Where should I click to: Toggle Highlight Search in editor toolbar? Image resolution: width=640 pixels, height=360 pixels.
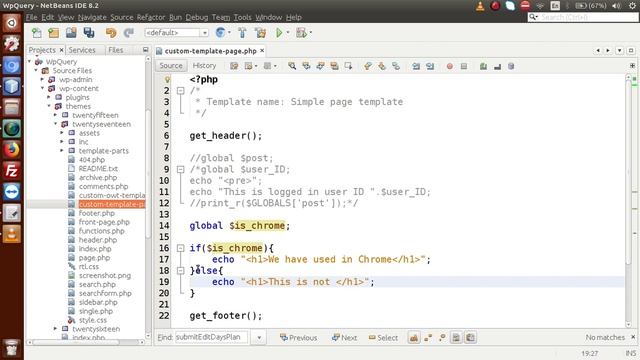click(334, 66)
